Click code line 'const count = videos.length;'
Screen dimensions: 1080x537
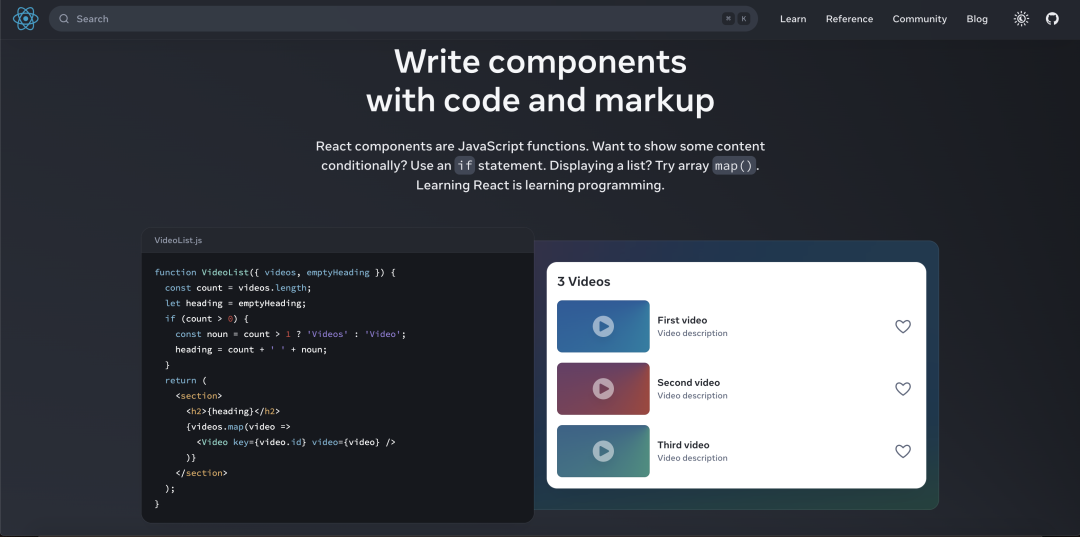(238, 288)
